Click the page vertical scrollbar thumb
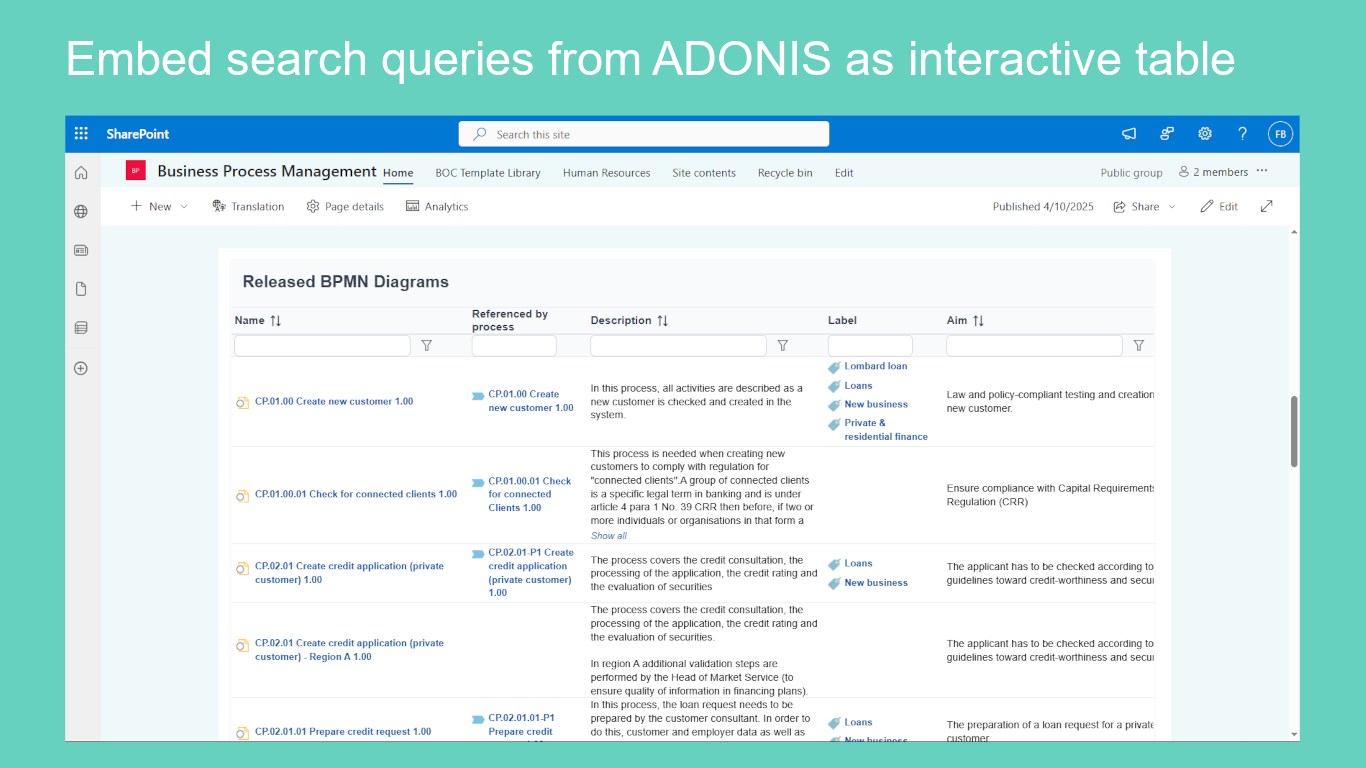 click(1294, 431)
